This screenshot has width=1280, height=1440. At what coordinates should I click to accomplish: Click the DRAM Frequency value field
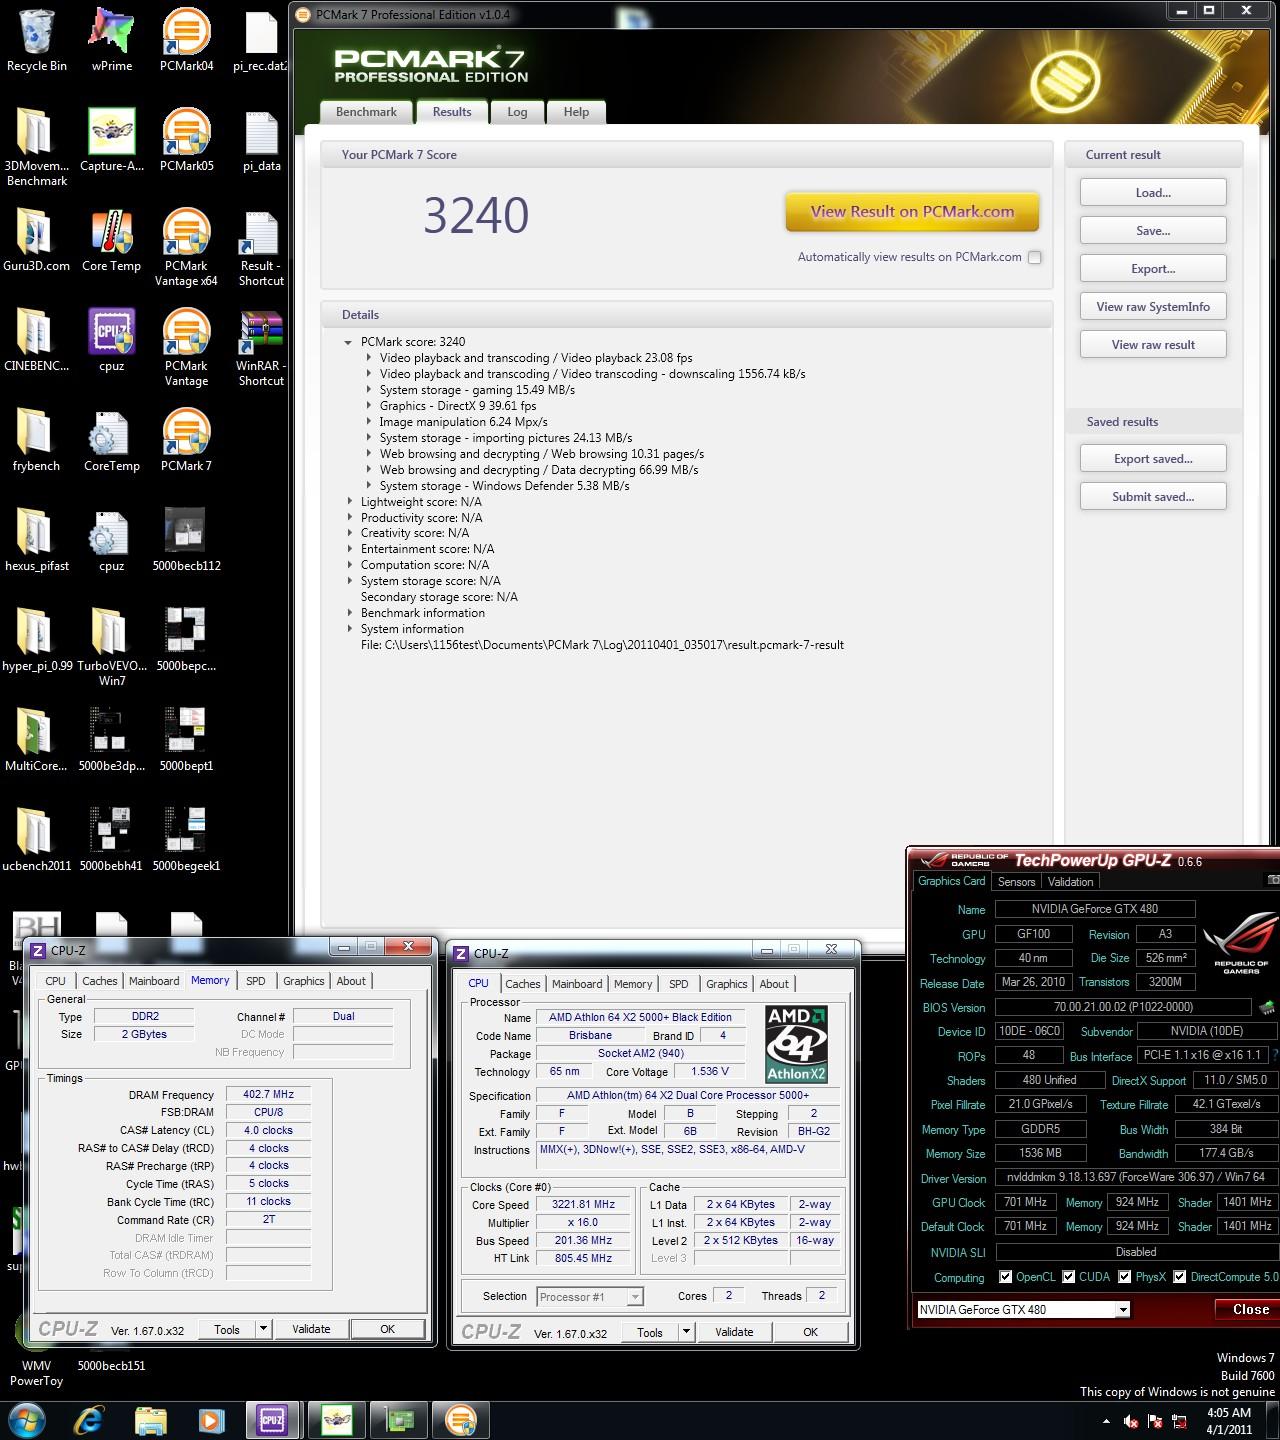(x=268, y=1095)
